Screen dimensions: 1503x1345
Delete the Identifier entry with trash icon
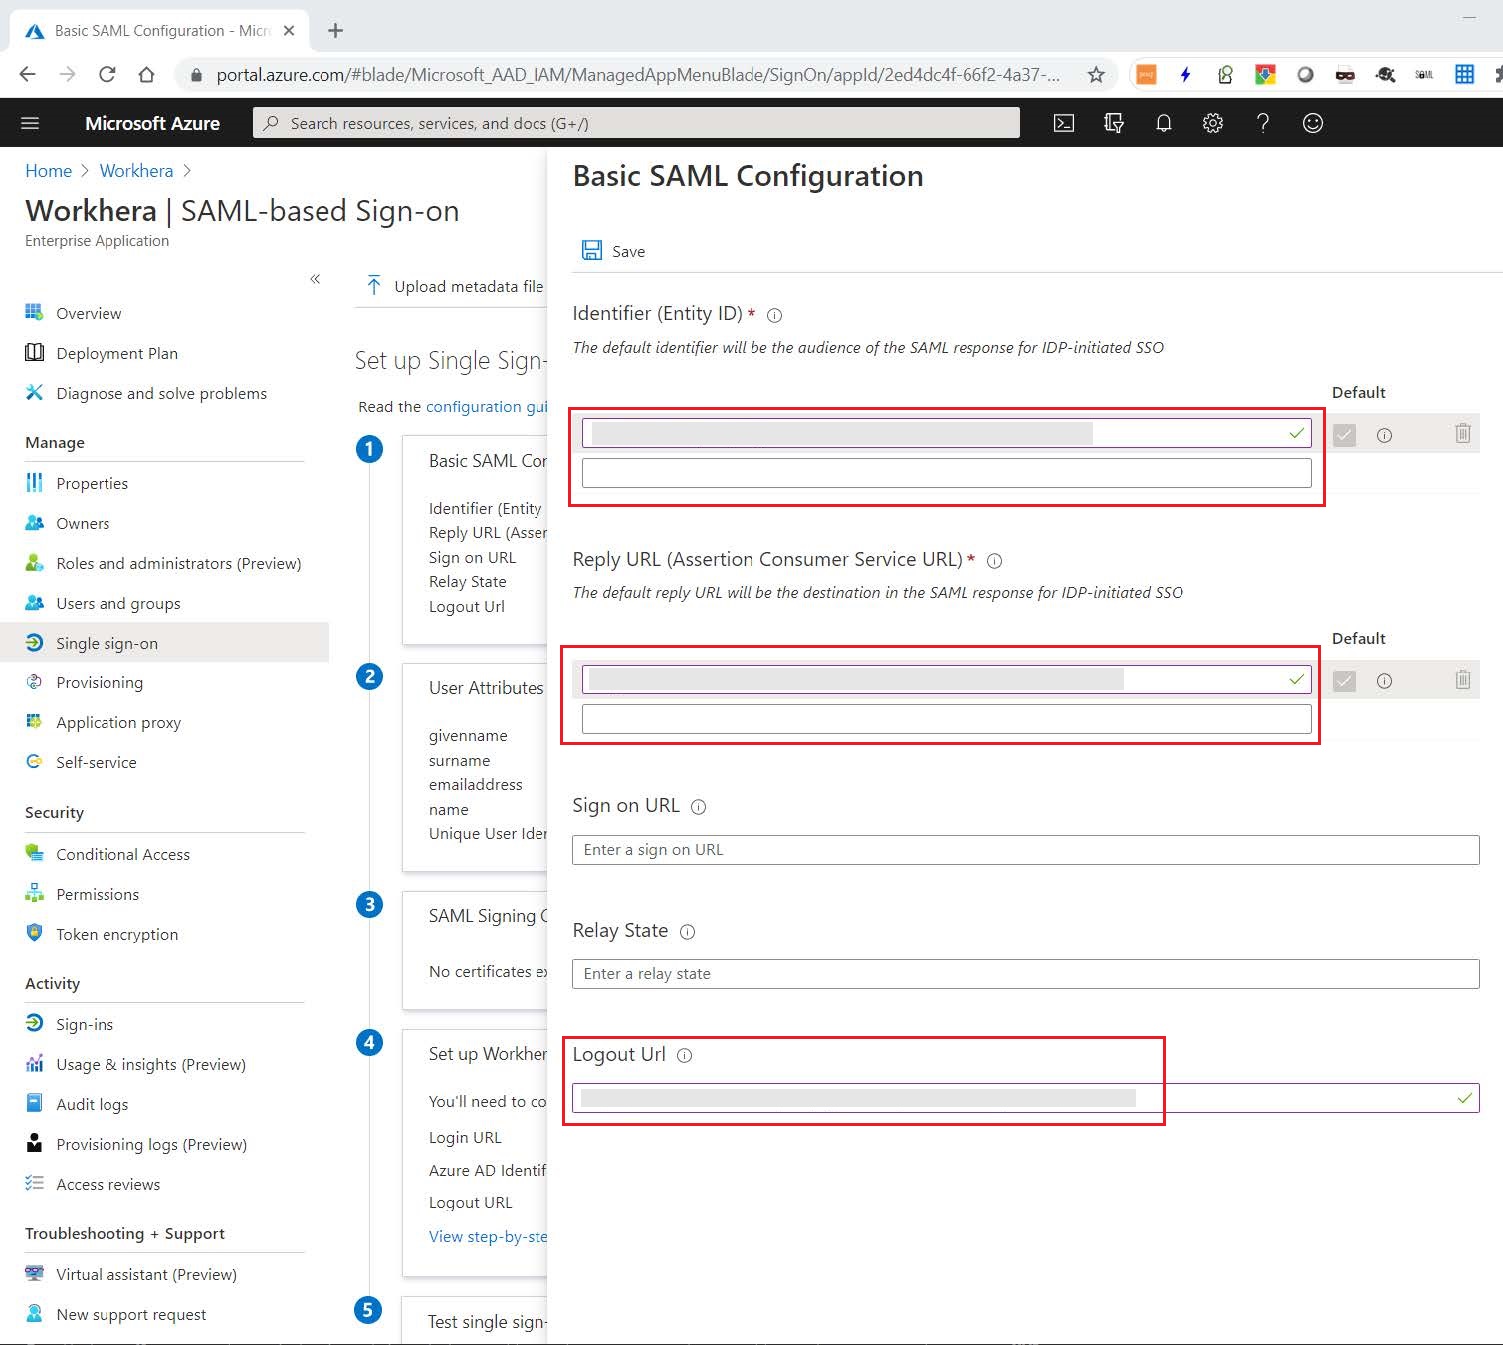[1463, 433]
